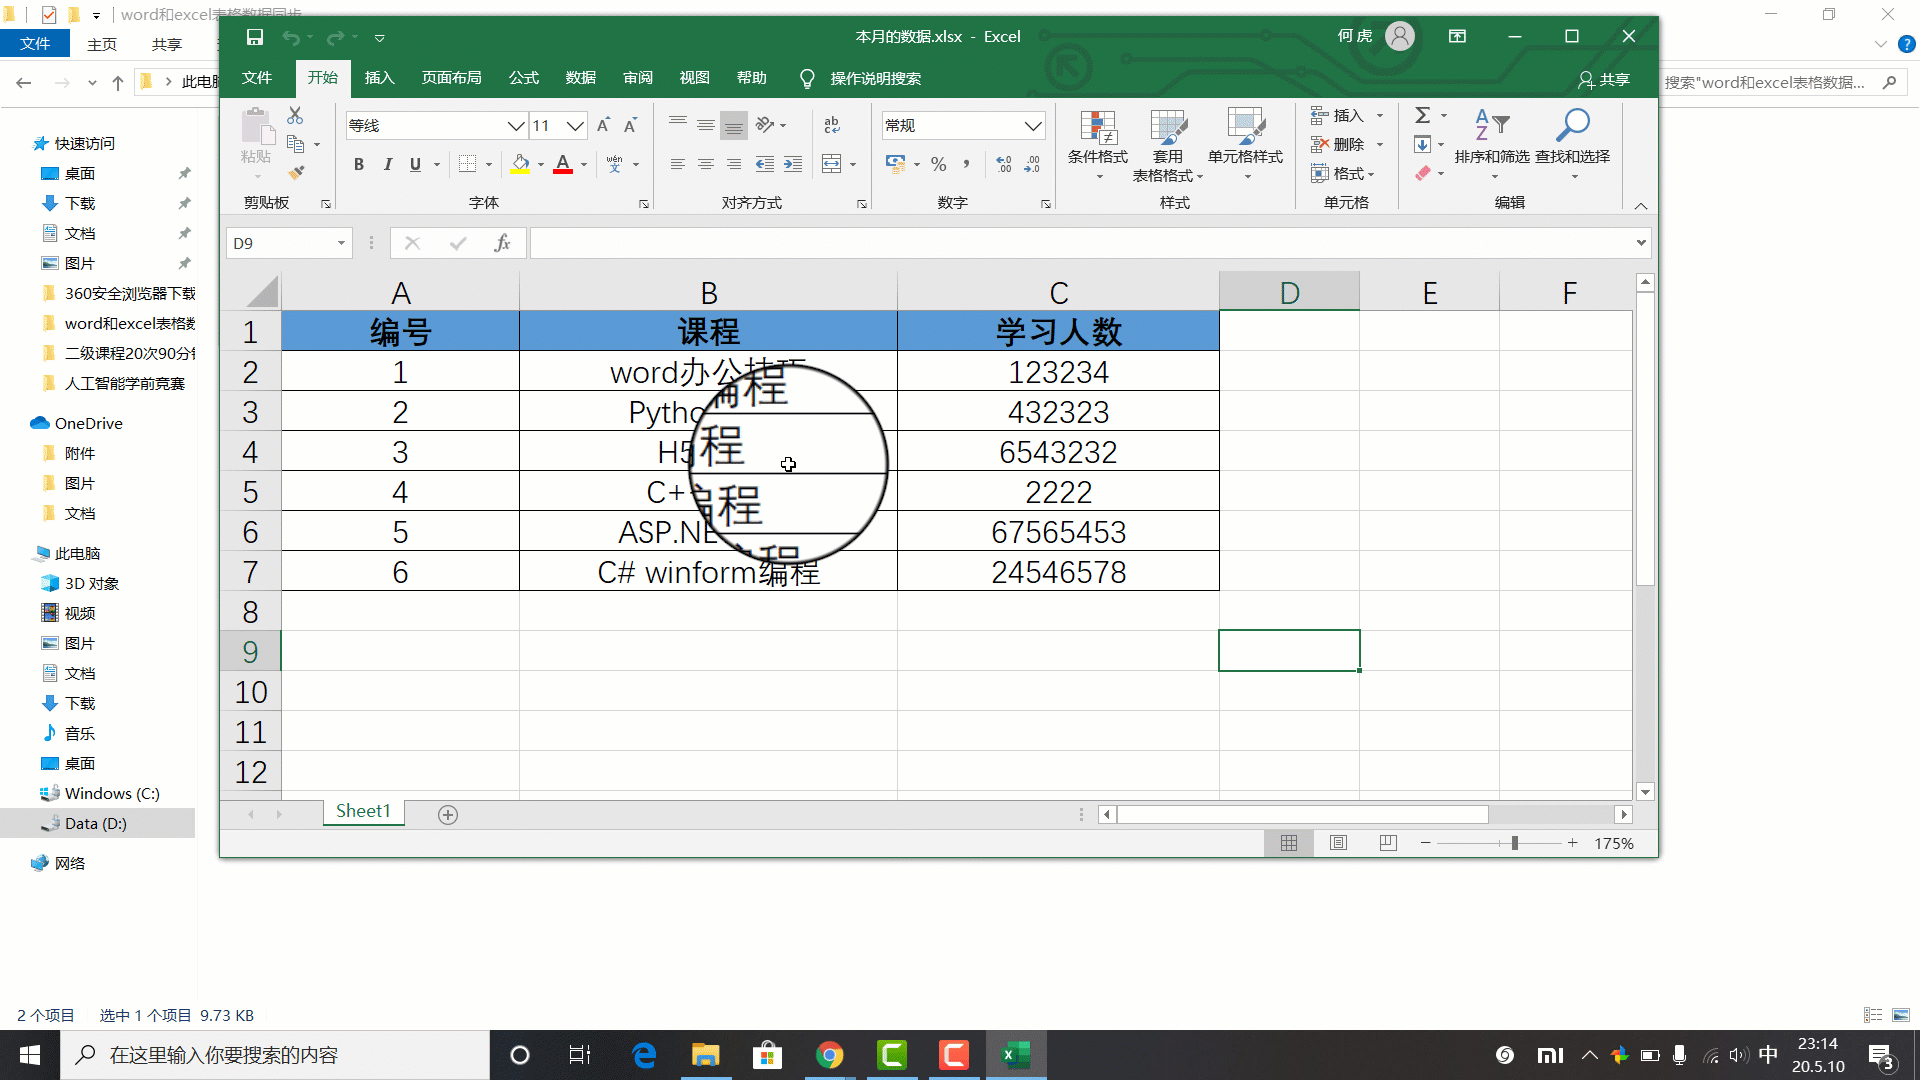Click the Increase Indent icon
Viewport: 1920px width, 1080px height.
click(x=793, y=164)
